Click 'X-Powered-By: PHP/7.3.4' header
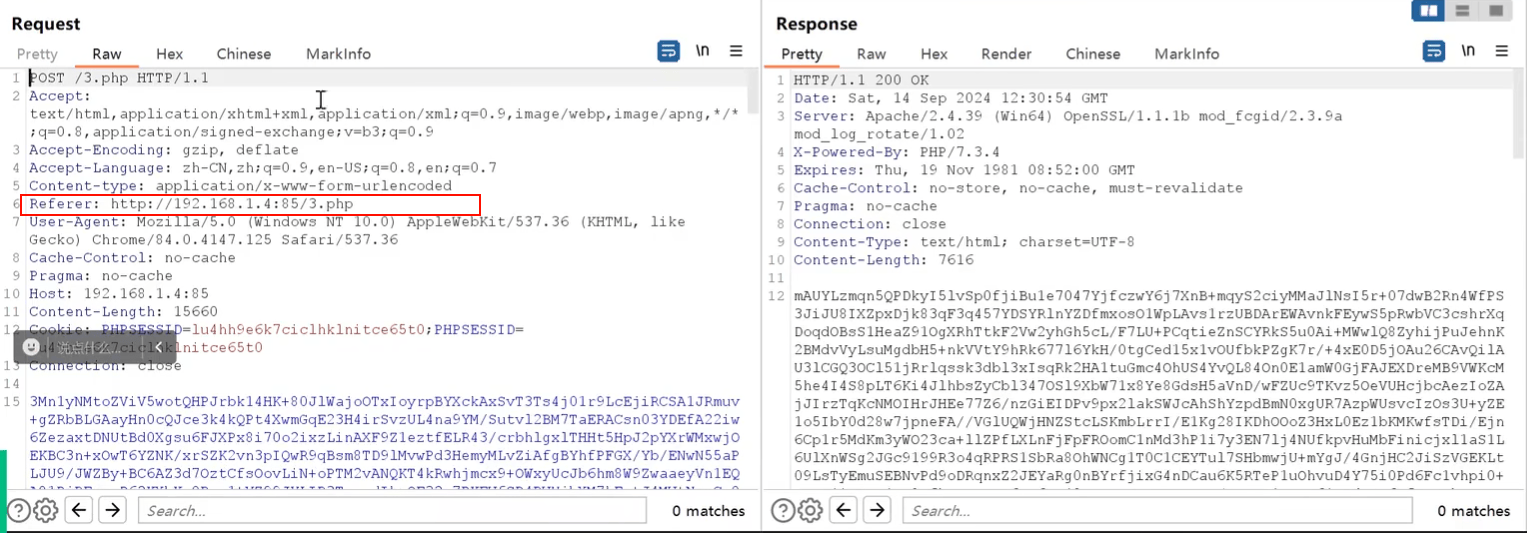Viewport: 1527px width, 533px height. tap(897, 152)
